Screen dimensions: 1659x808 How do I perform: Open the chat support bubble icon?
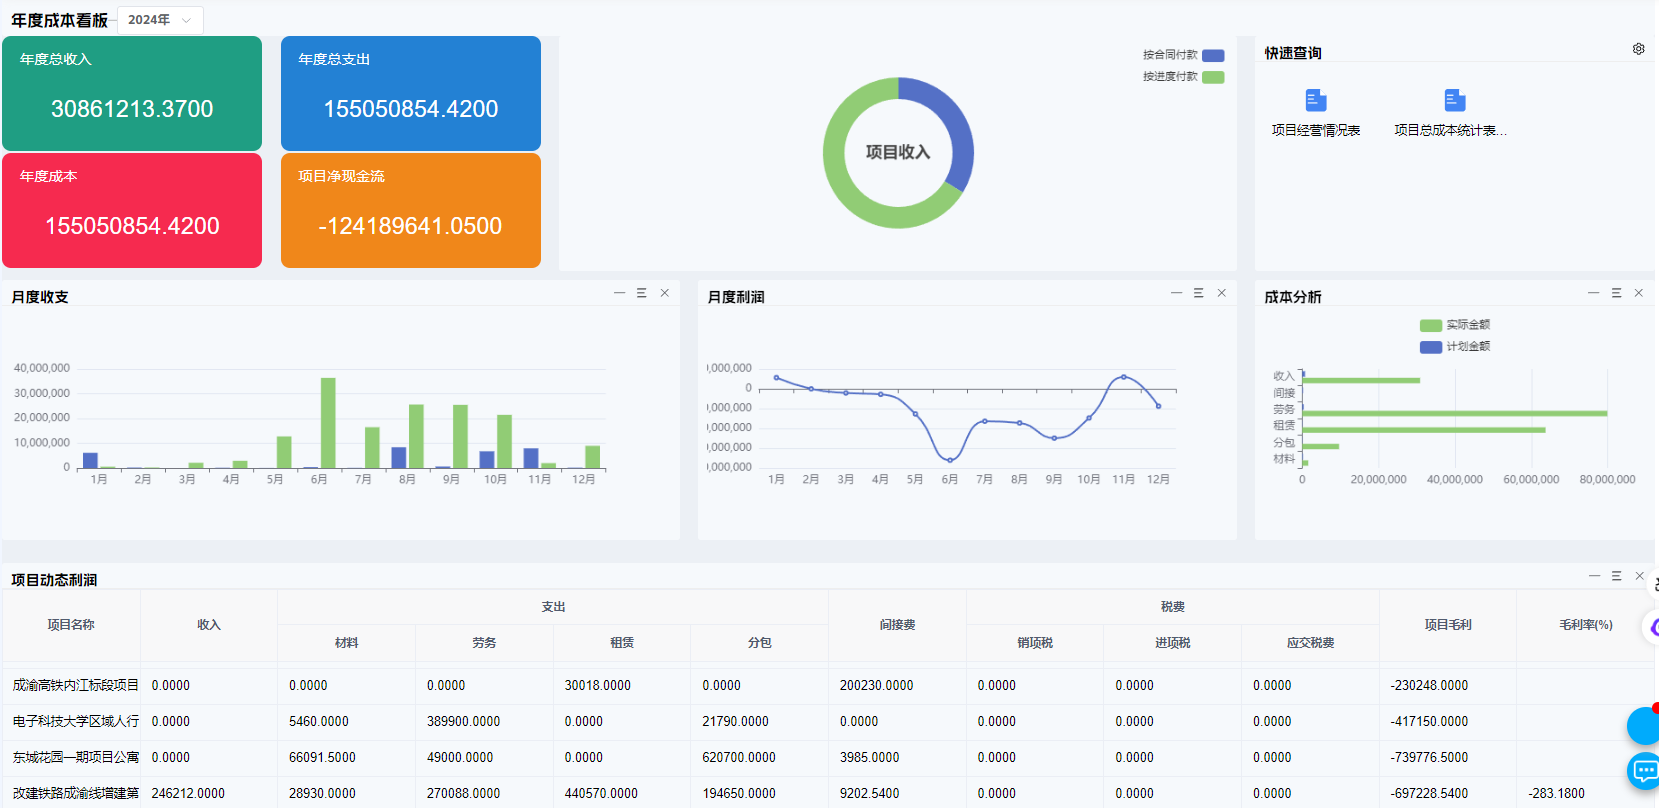(1644, 770)
